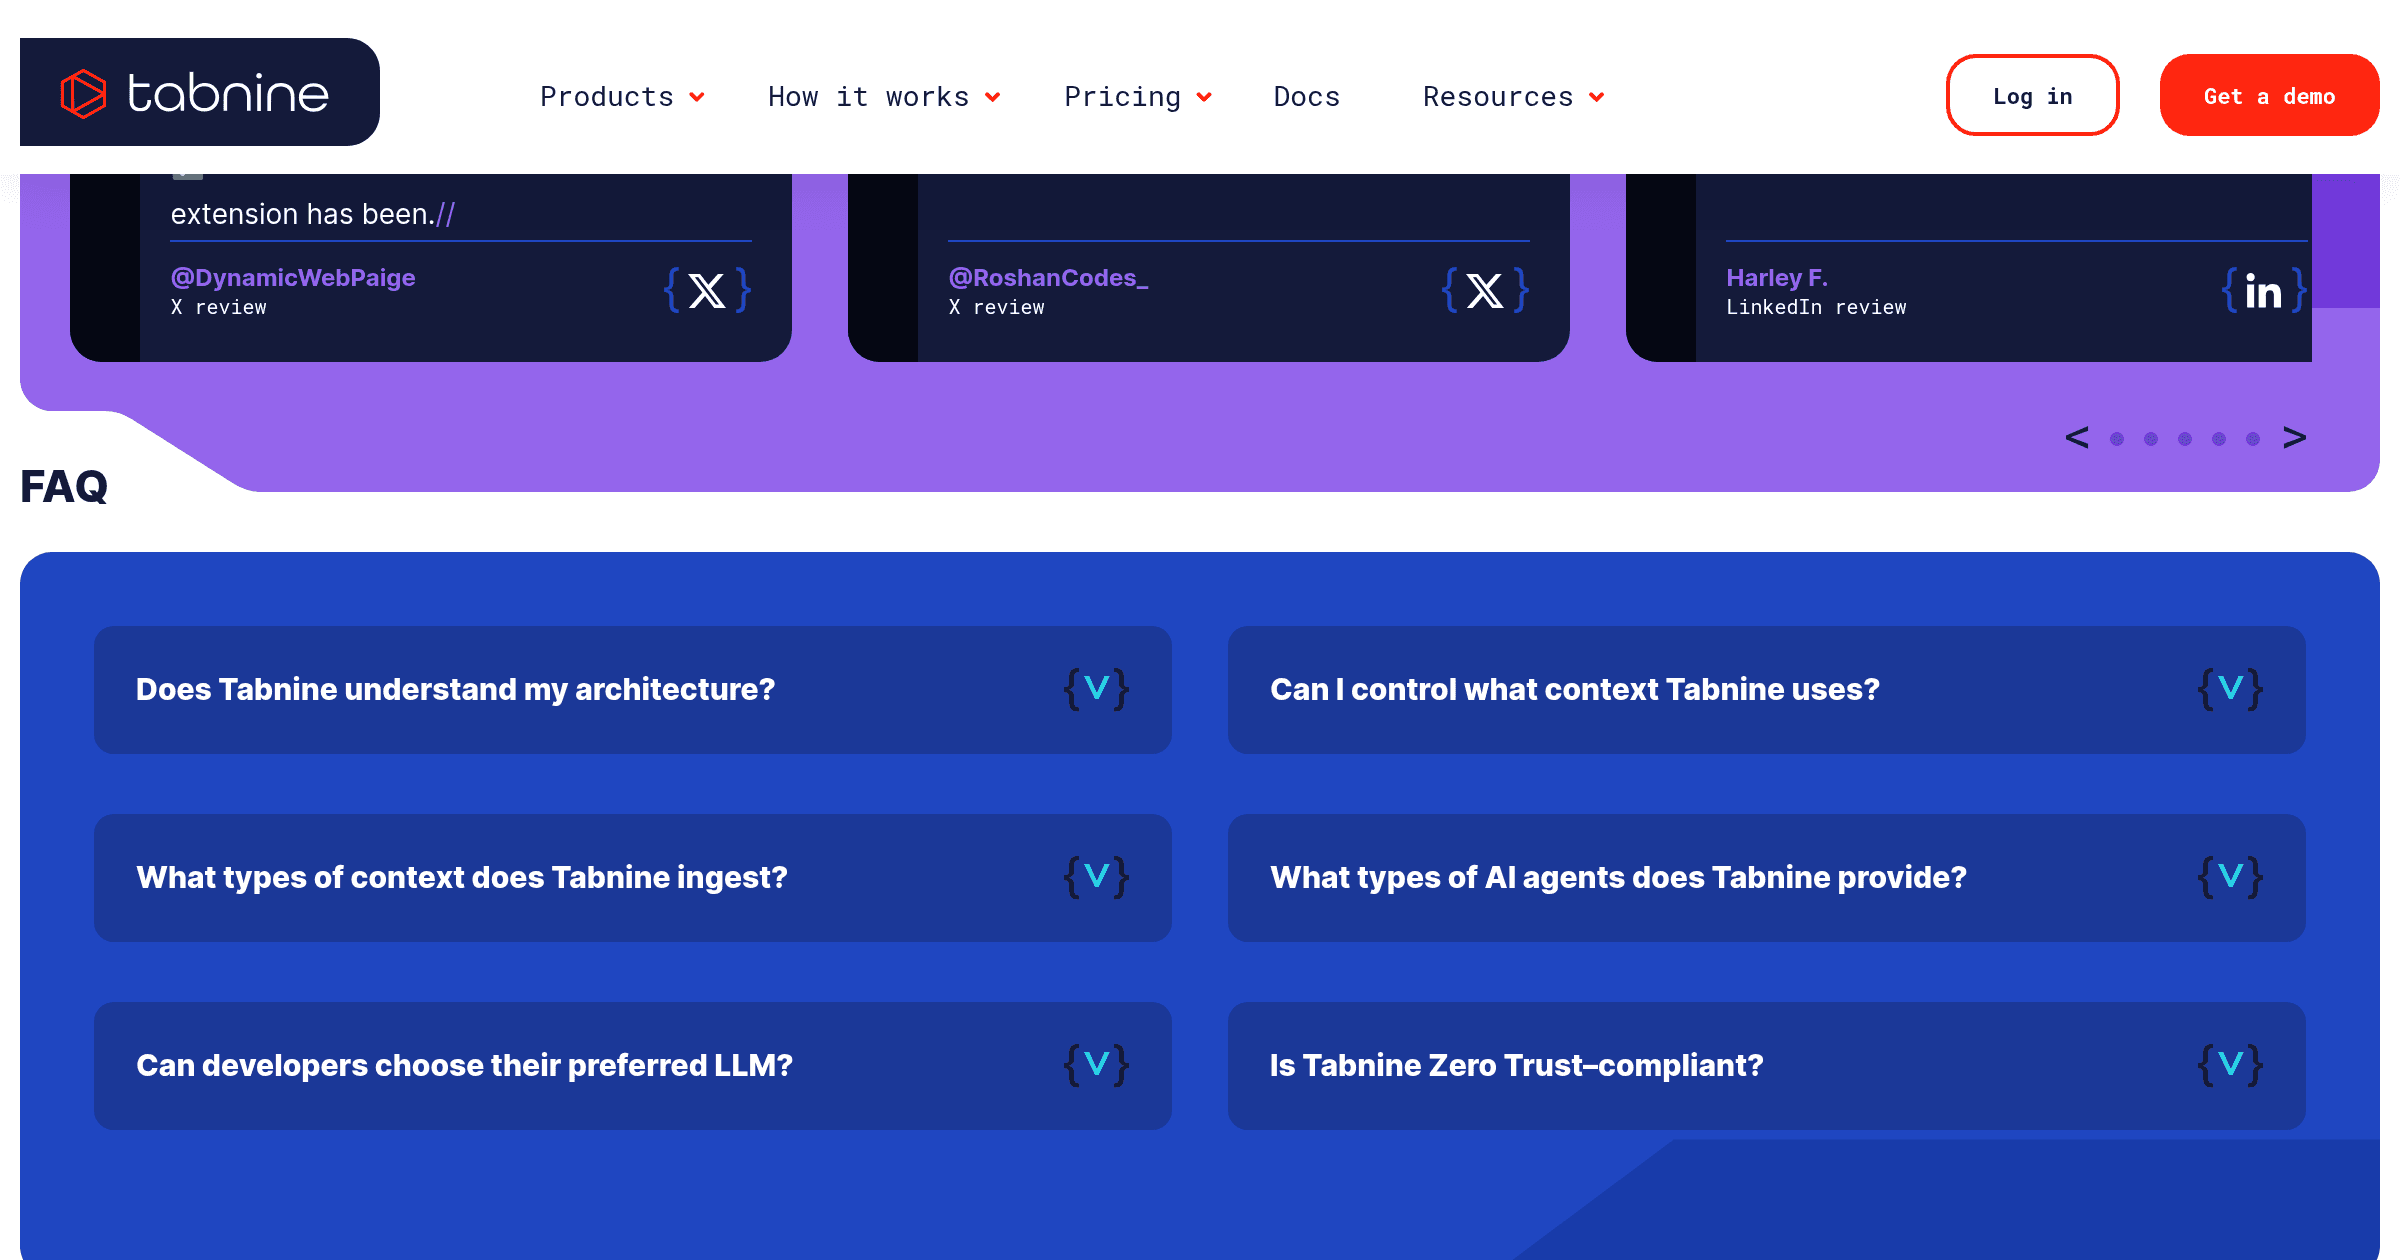Select the fifth carousel dot
This screenshot has width=2400, height=1260.
click(2253, 439)
